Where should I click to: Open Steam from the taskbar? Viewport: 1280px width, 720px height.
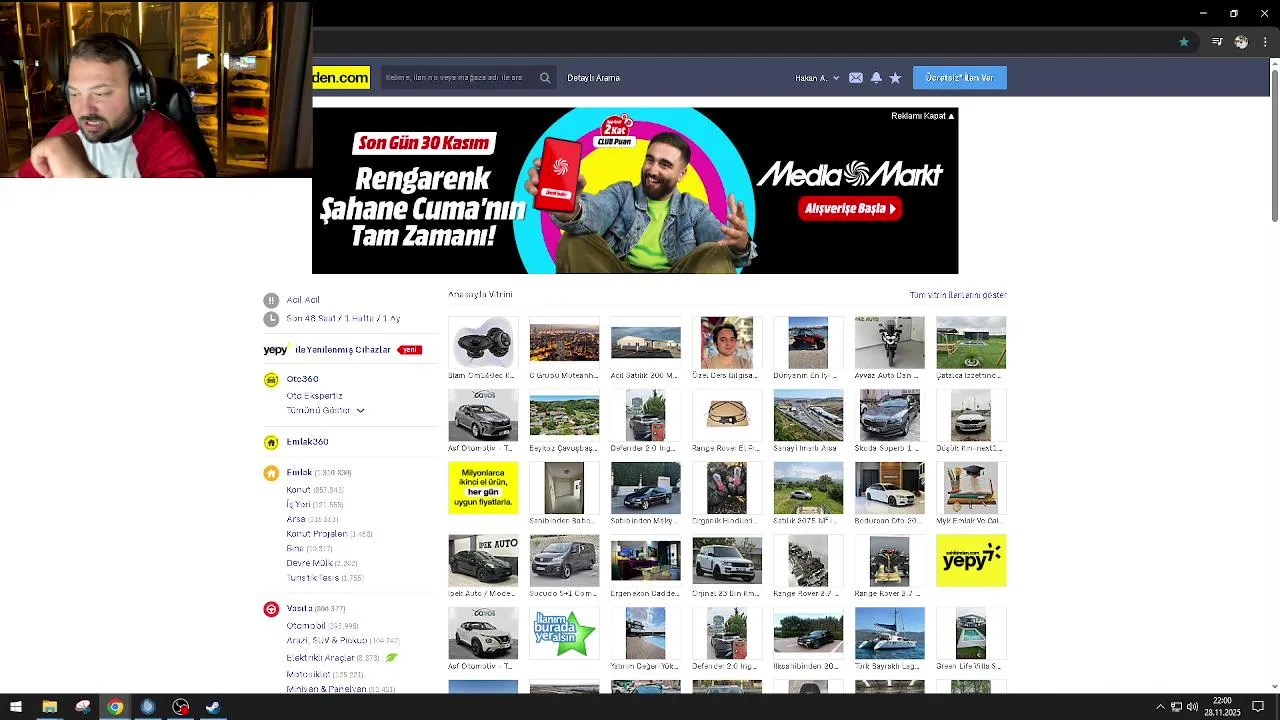[213, 707]
